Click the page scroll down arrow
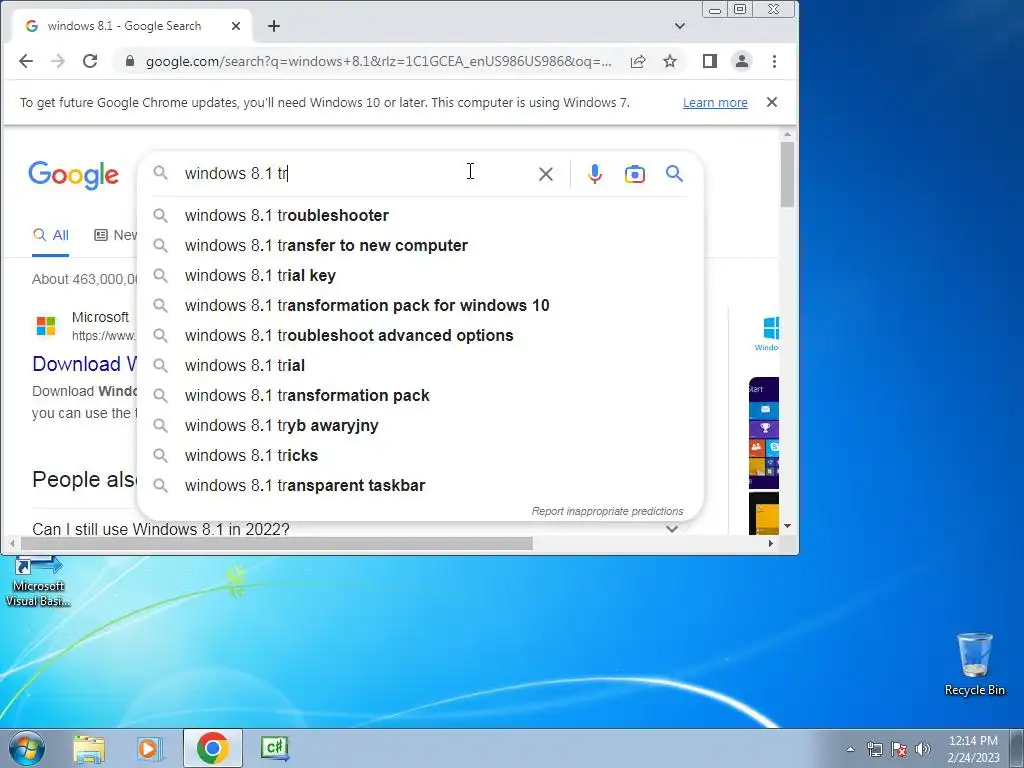 [x=787, y=526]
